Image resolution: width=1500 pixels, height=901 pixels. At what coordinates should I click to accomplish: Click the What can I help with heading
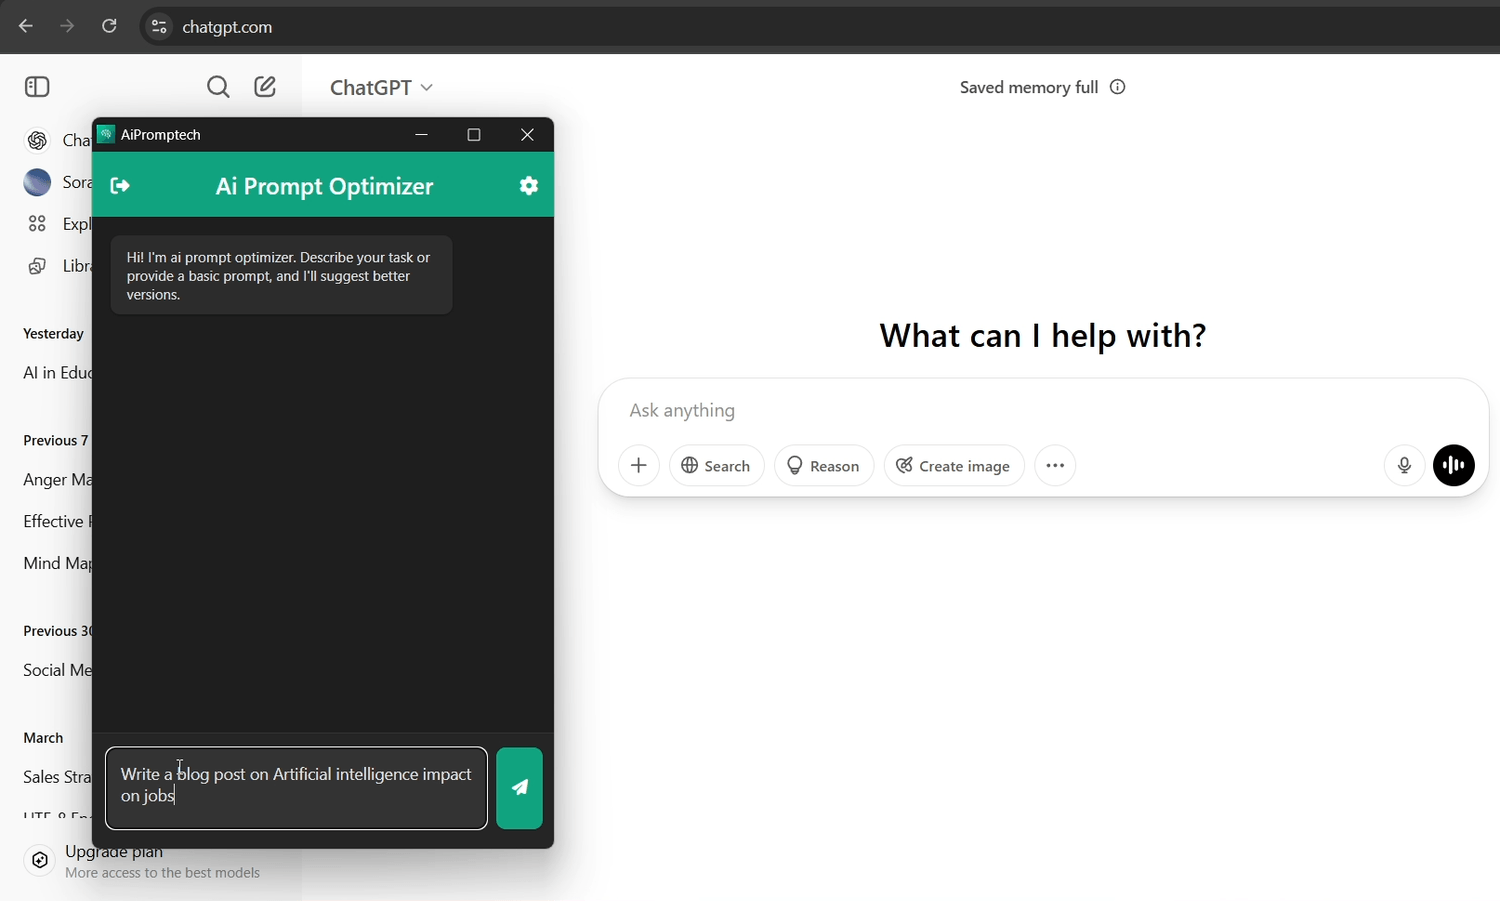pyautogui.click(x=1043, y=335)
